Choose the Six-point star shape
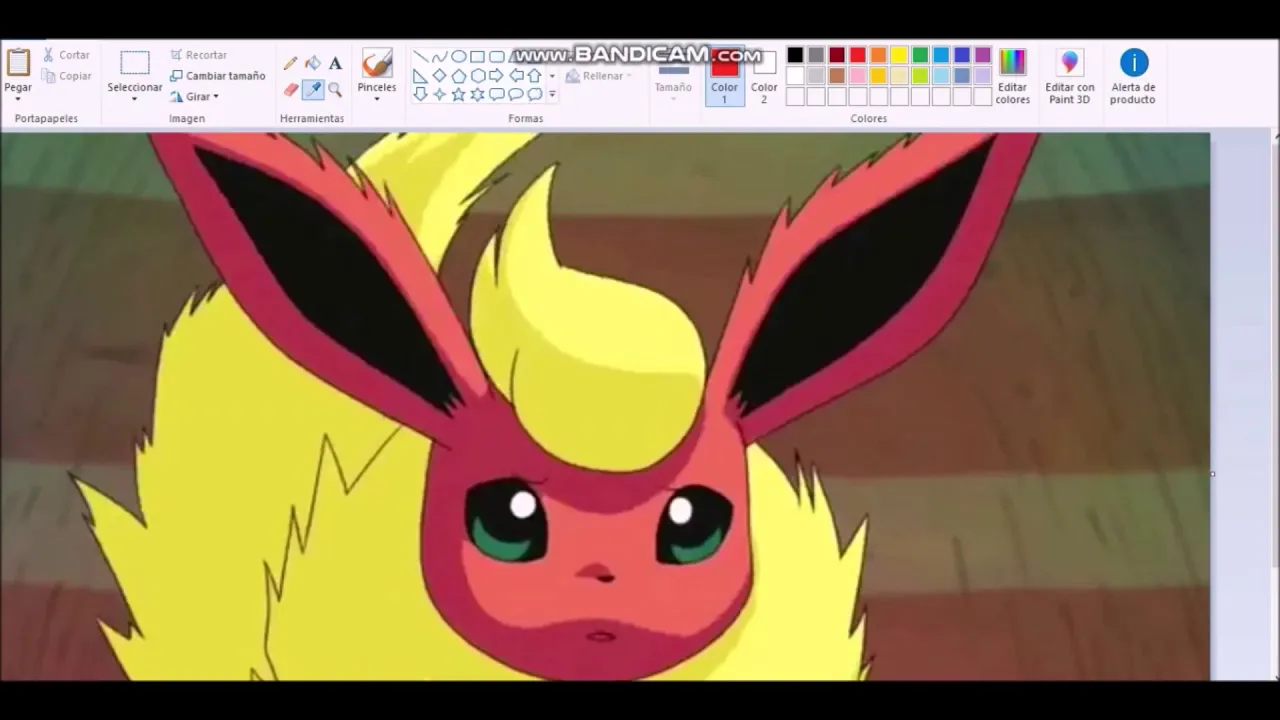Screen dimensions: 1280x720 (x=477, y=94)
